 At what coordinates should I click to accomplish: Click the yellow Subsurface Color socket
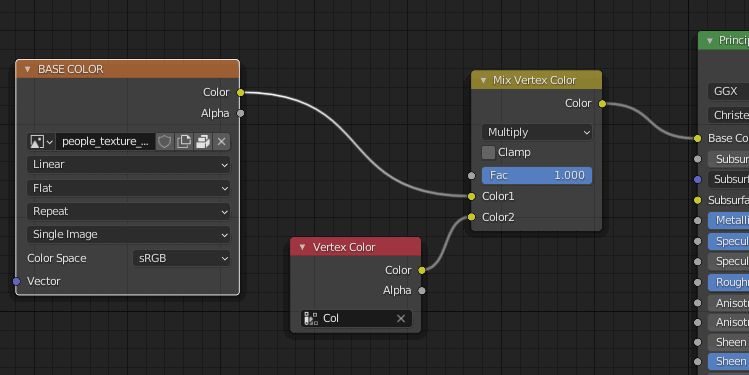(x=697, y=200)
